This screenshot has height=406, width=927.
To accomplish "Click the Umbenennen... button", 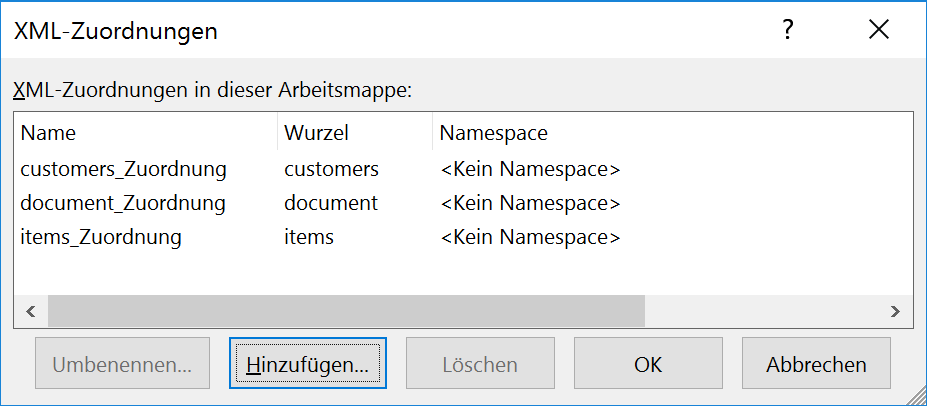I will [x=123, y=365].
